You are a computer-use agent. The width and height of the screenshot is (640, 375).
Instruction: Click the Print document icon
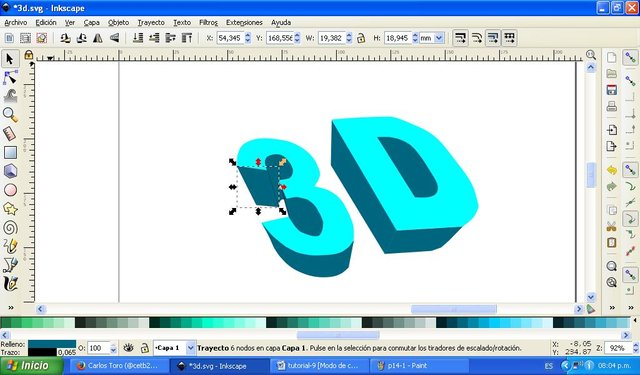pos(611,107)
